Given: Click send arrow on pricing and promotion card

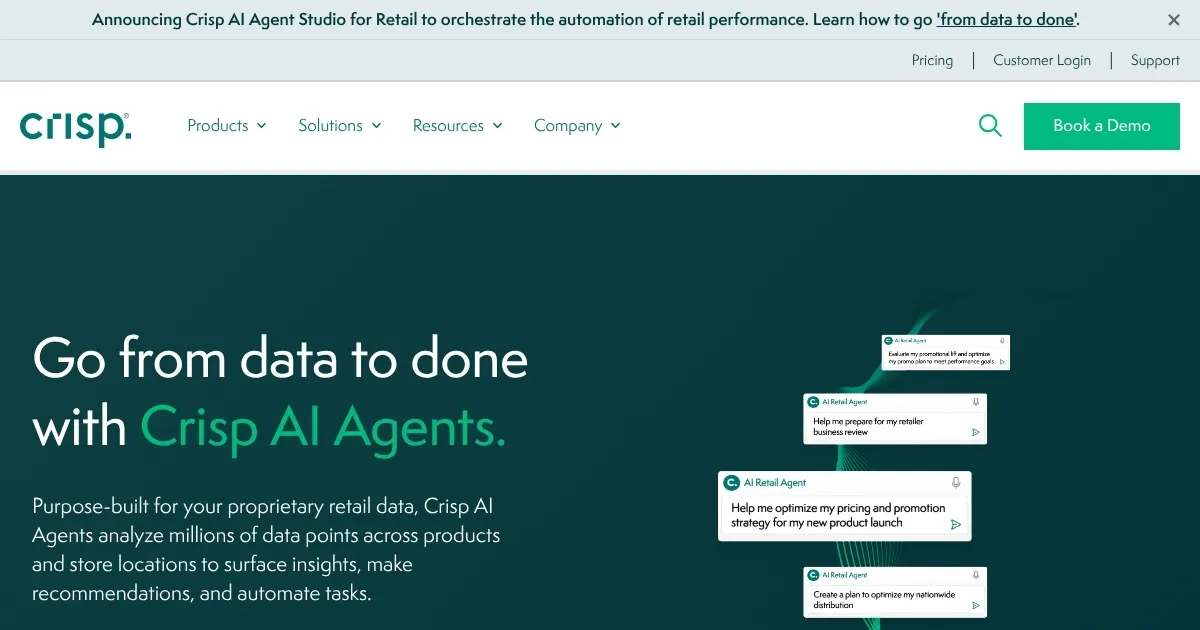Looking at the screenshot, I should tap(956, 524).
